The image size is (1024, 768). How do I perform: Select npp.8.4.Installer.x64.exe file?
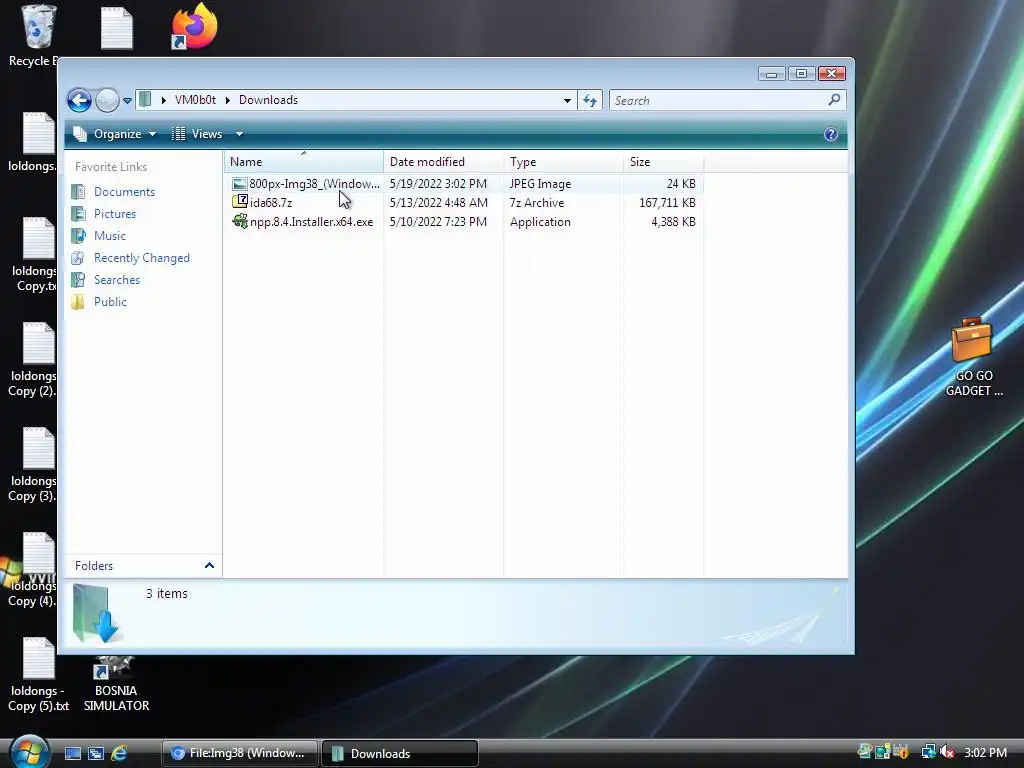(312, 222)
